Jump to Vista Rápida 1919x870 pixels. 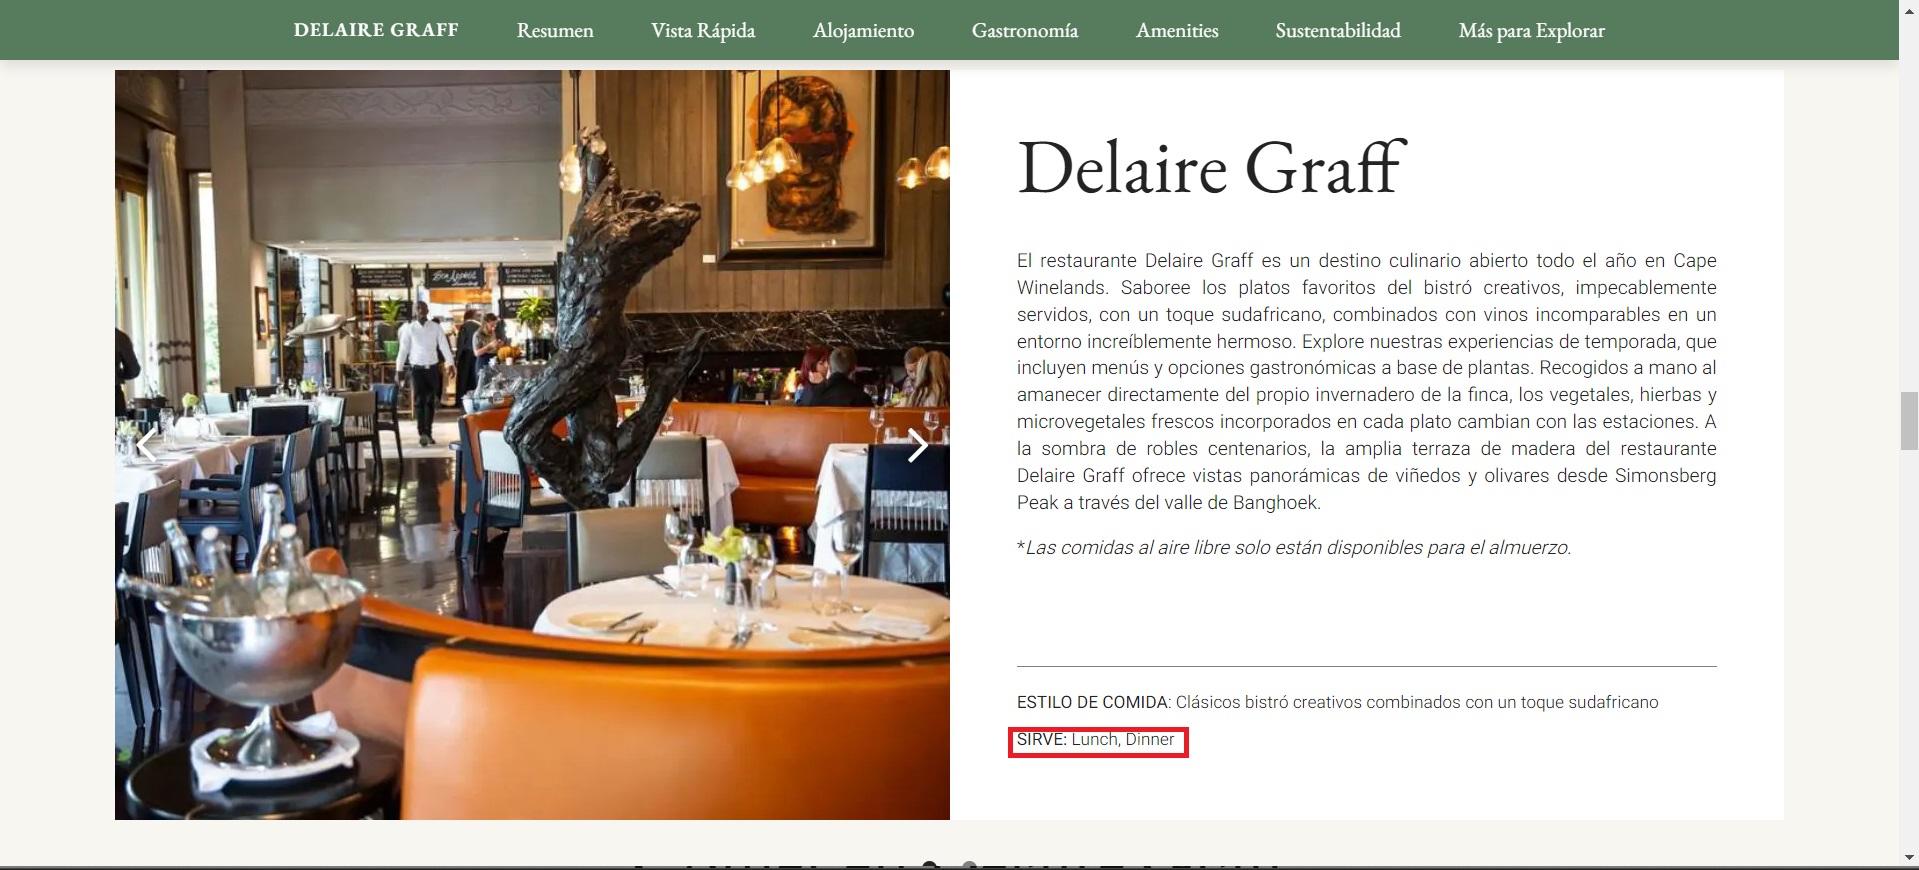pos(703,31)
